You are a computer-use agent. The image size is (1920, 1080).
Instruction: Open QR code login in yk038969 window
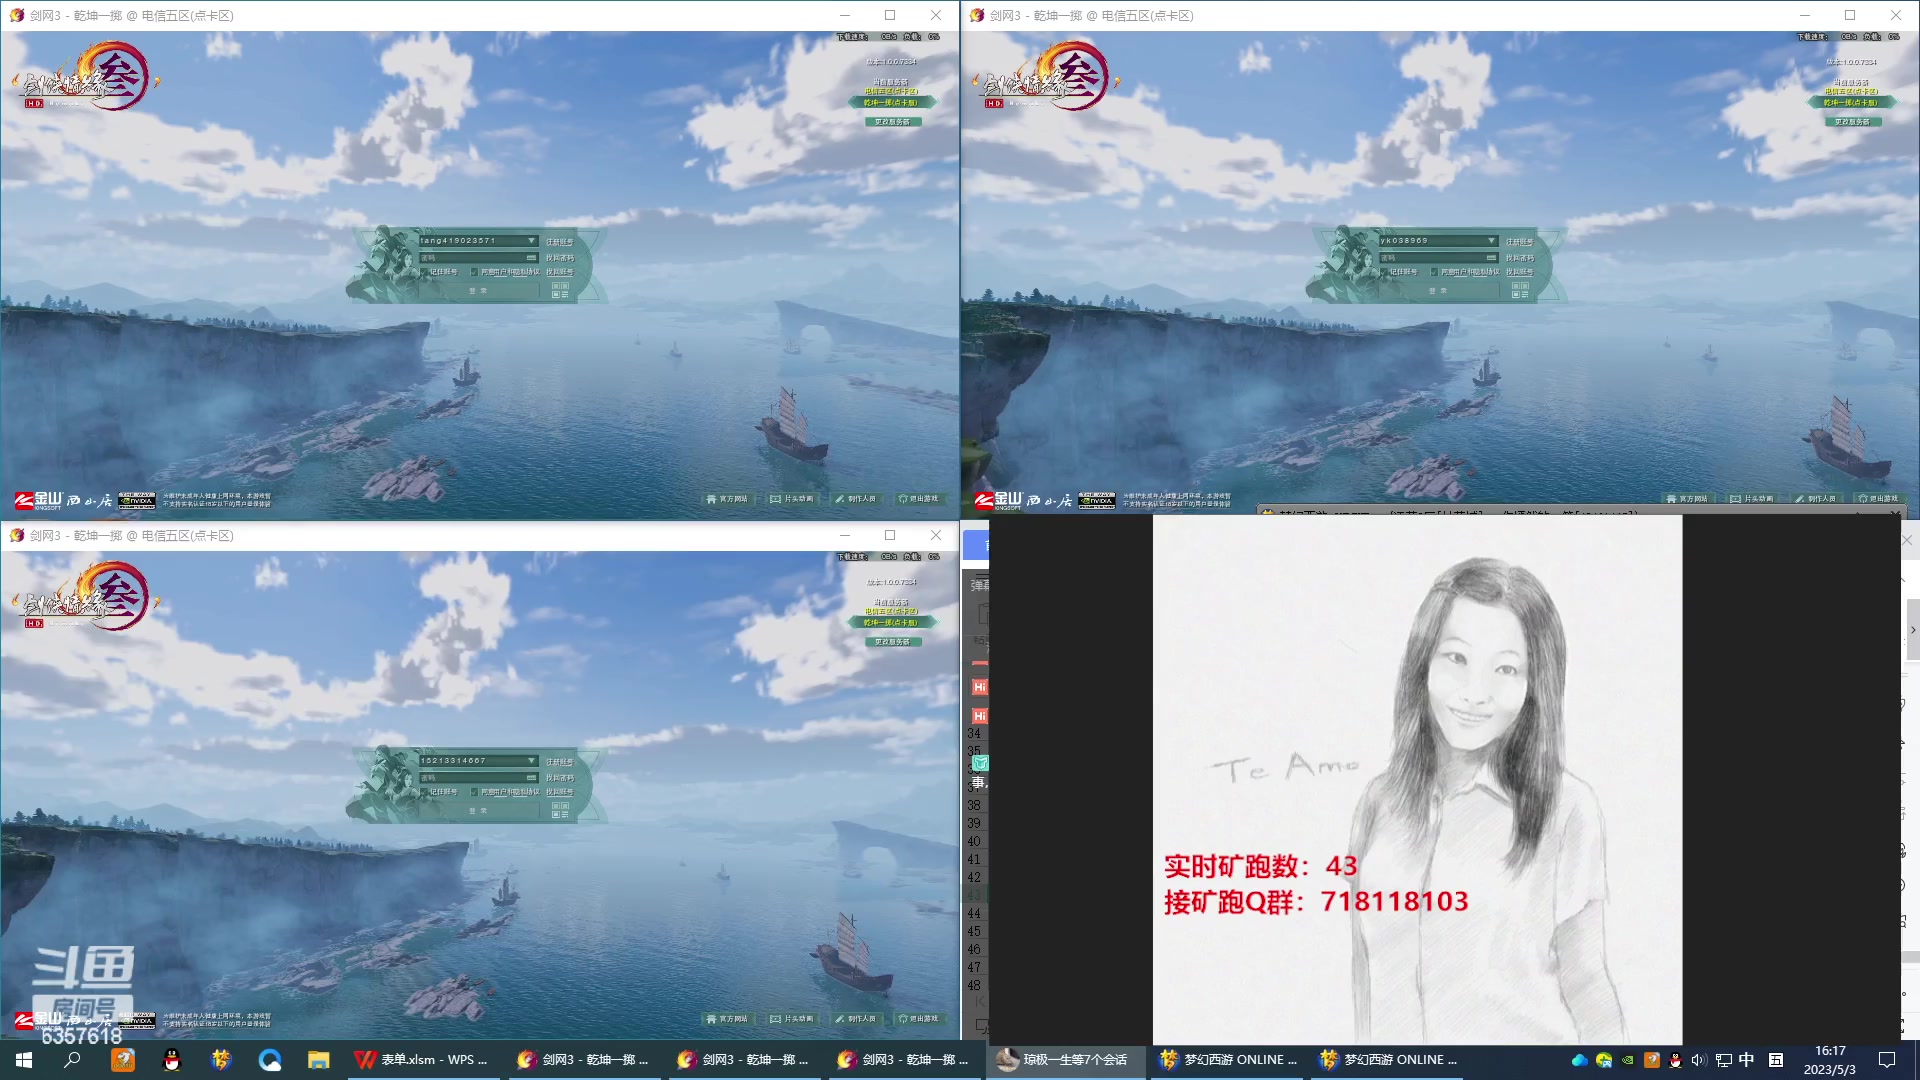1520,290
